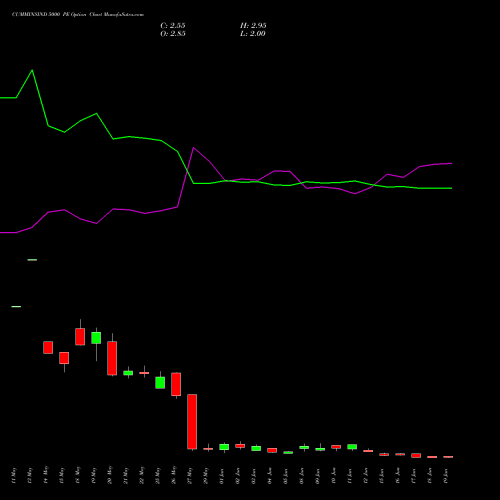
Task: Click the 12 May date label
Action: point(30,475)
